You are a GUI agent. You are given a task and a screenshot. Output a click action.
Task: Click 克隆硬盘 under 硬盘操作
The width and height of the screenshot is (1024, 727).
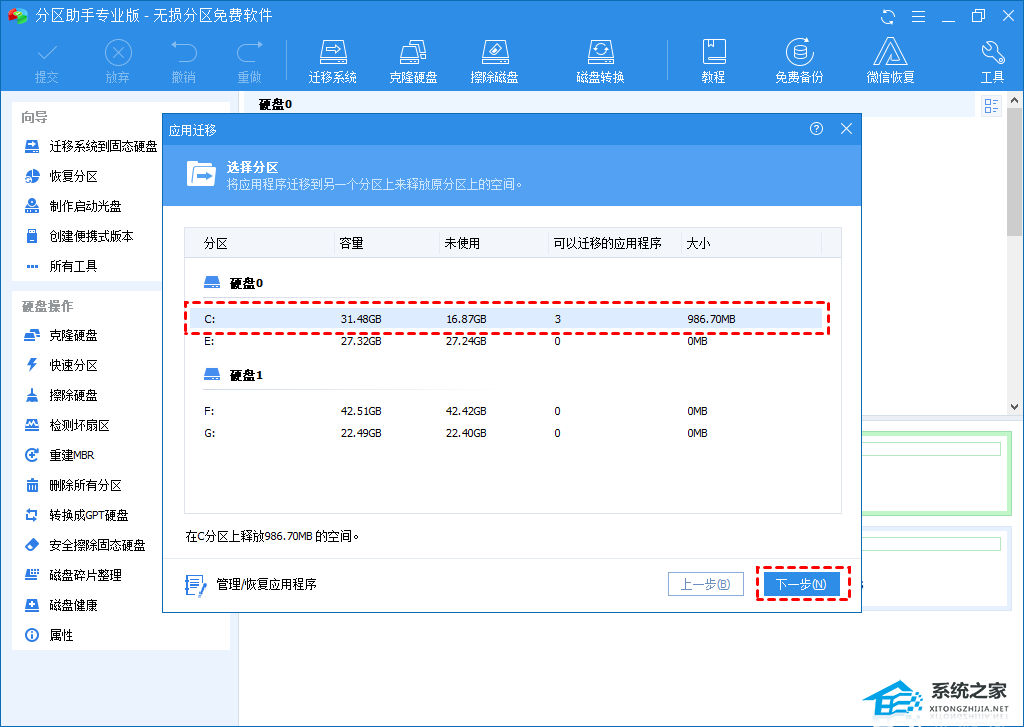[61, 336]
